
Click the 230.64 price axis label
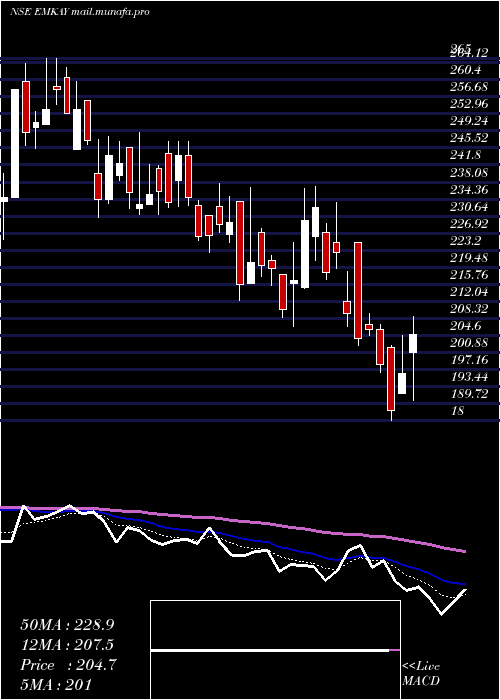point(469,207)
